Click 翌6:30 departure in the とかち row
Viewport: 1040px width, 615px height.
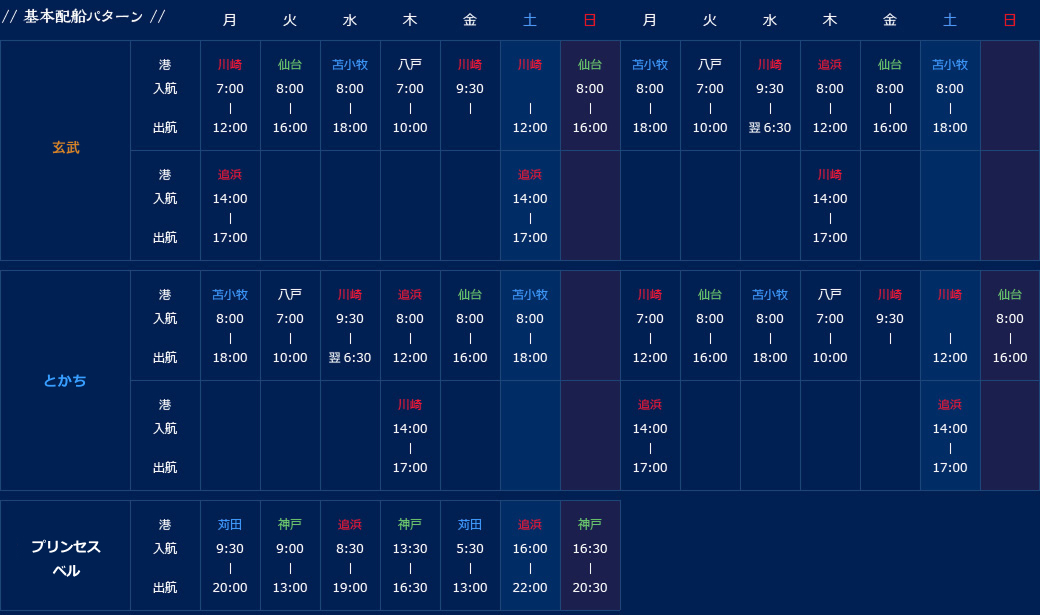(350, 358)
